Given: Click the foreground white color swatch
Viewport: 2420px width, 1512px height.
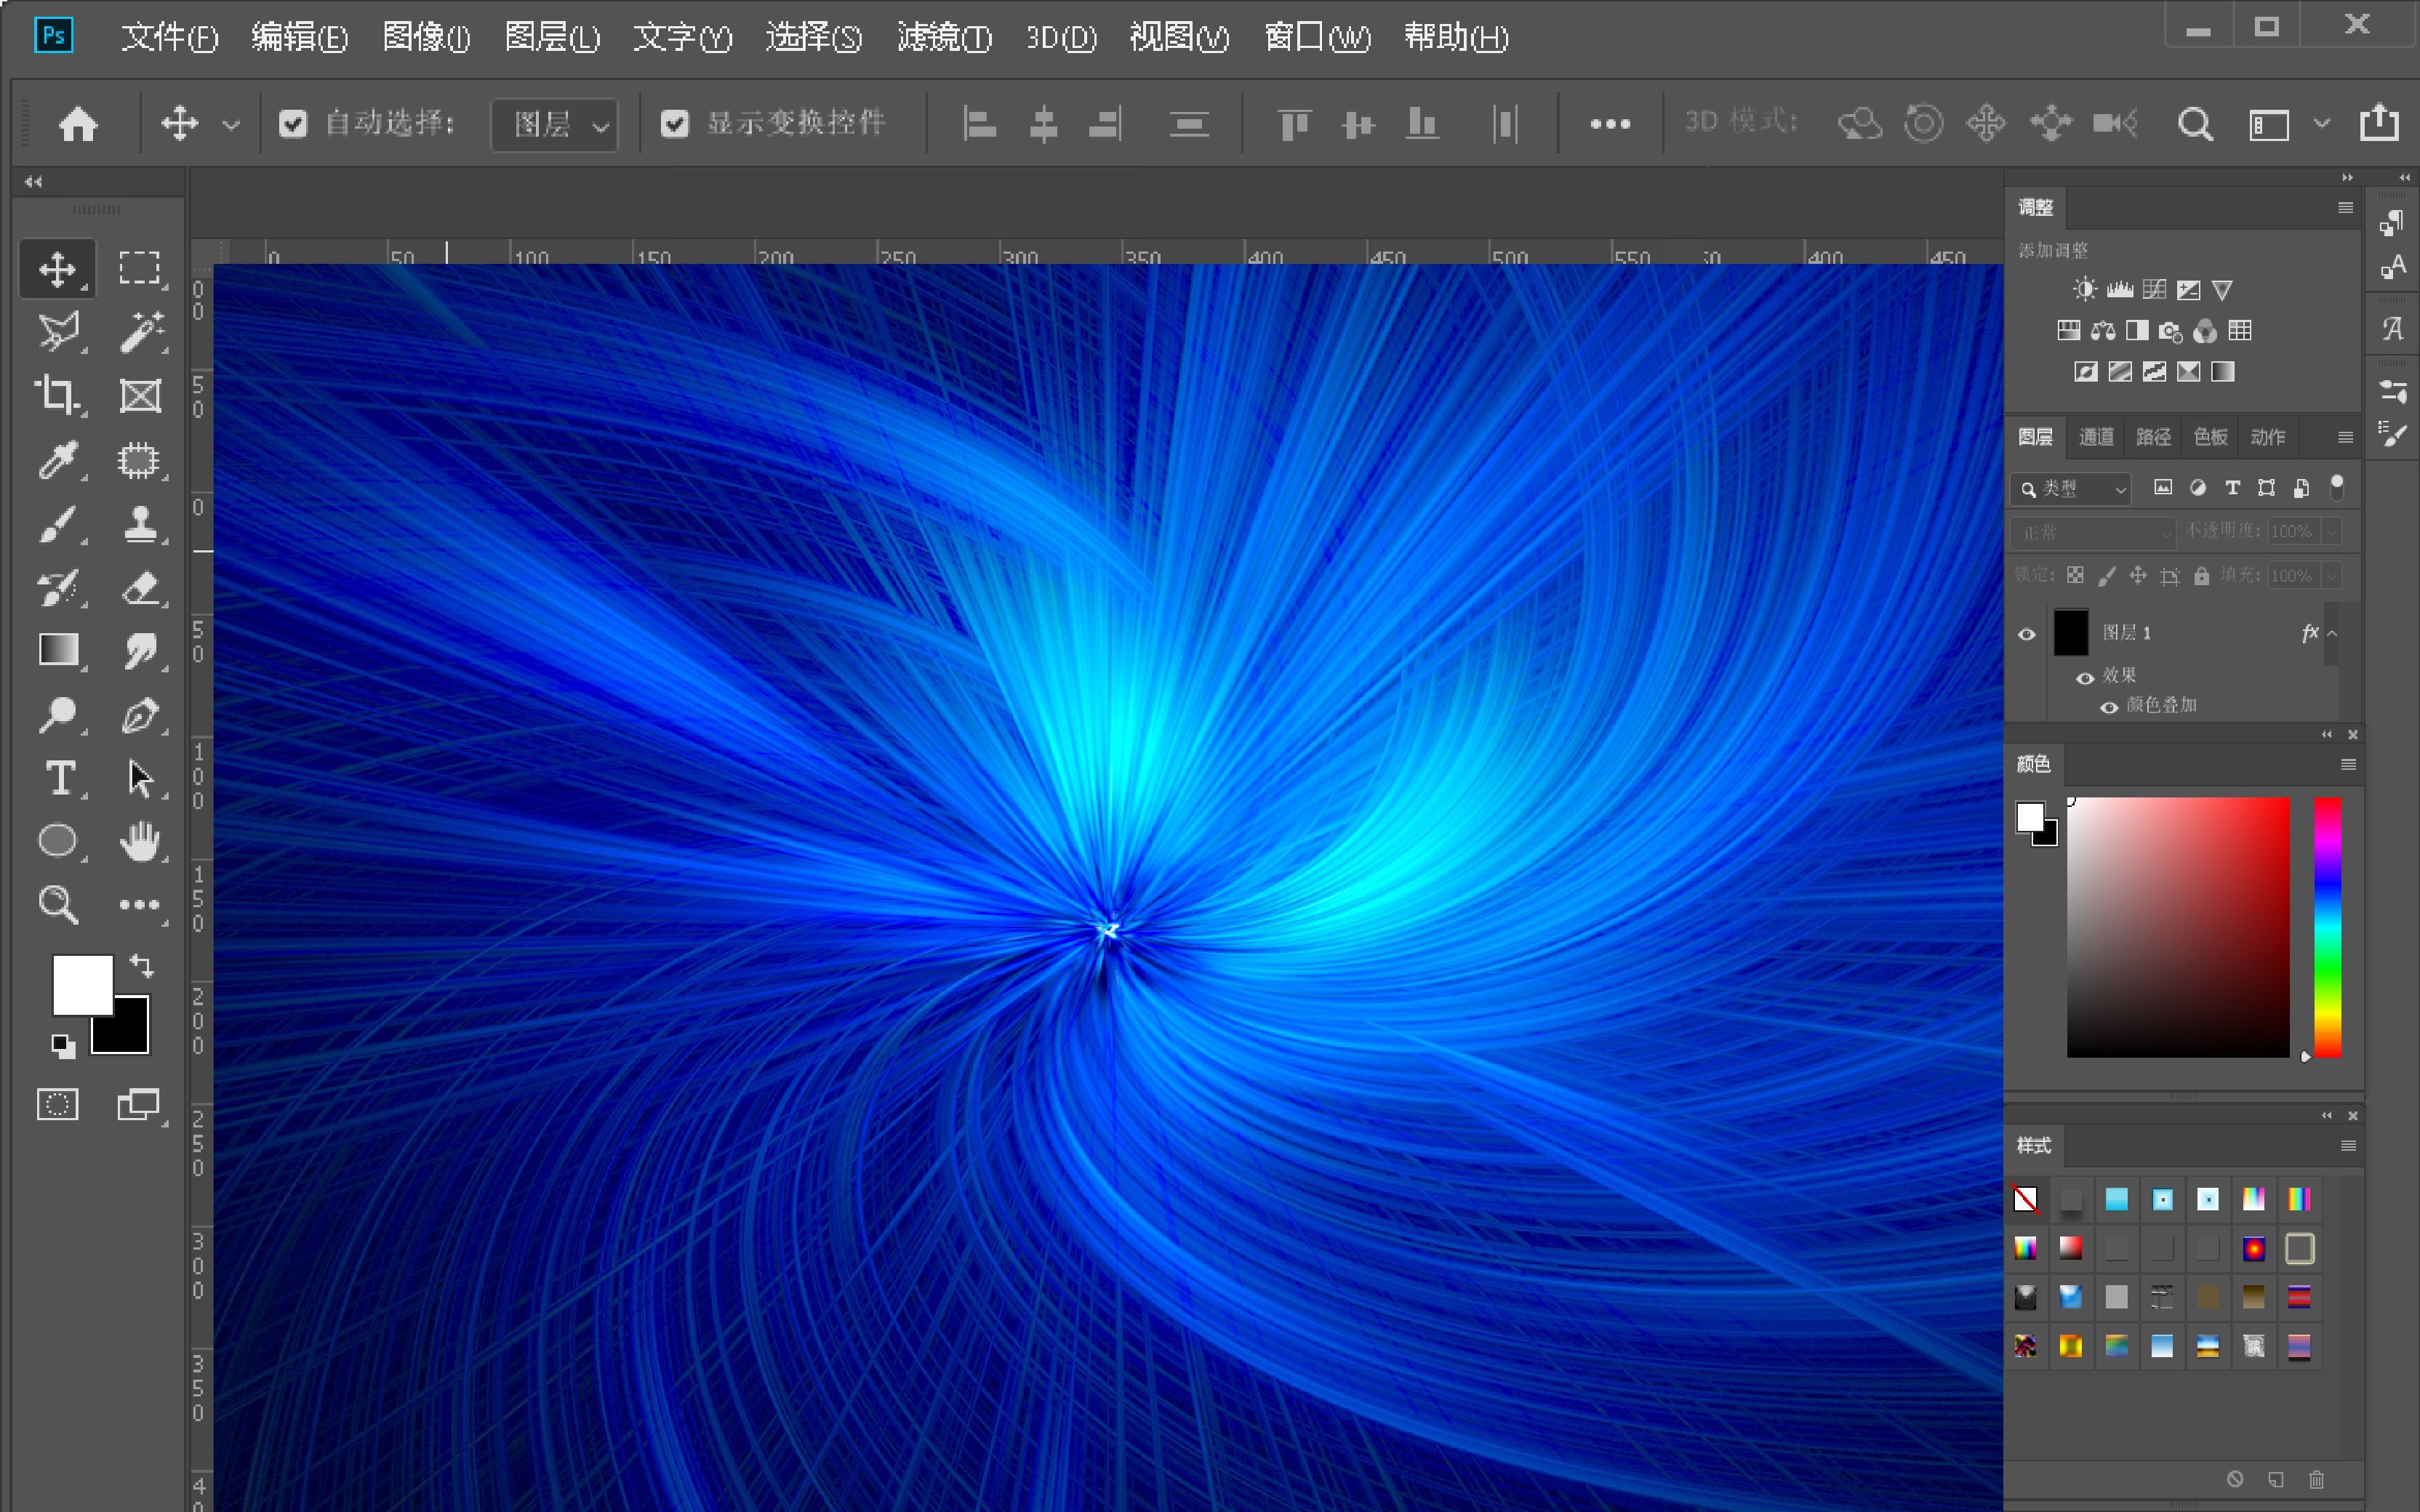Looking at the screenshot, I should click(82, 985).
